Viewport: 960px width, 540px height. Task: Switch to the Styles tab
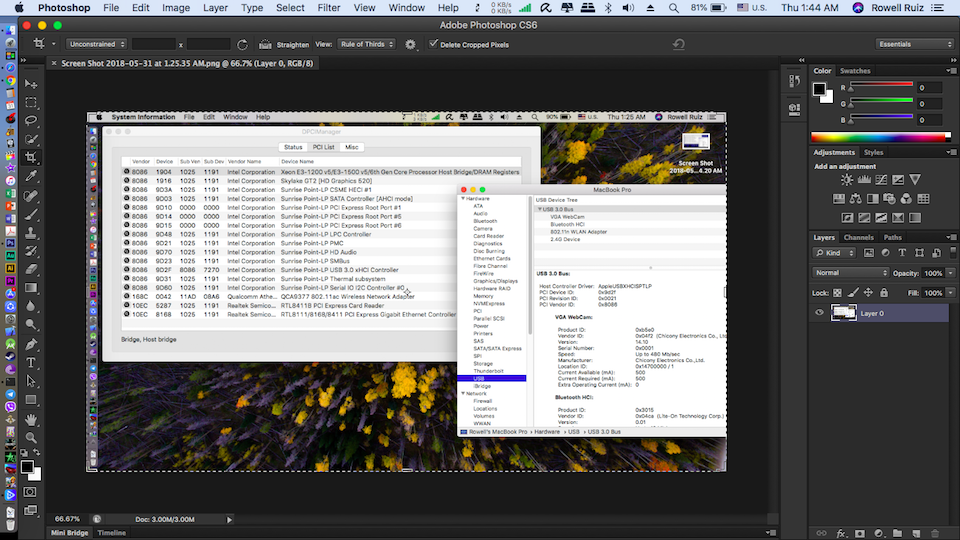[x=873, y=152]
